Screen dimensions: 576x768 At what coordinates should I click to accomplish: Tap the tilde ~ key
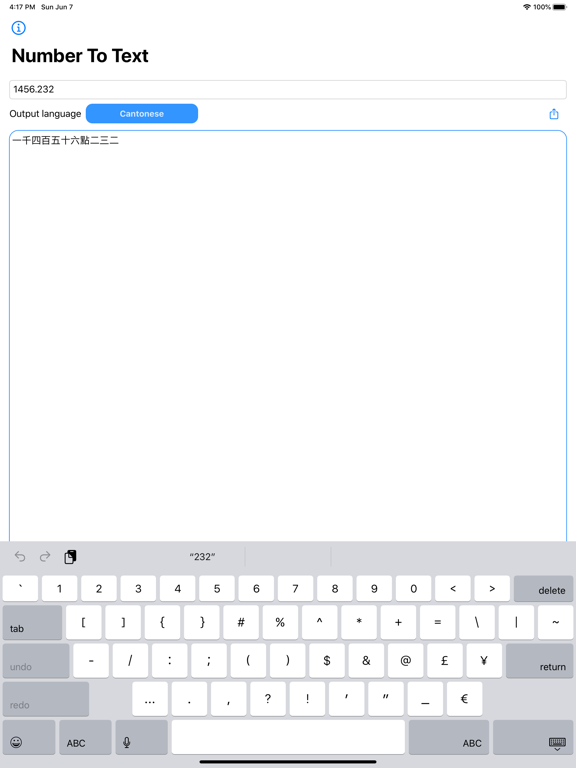pos(555,623)
